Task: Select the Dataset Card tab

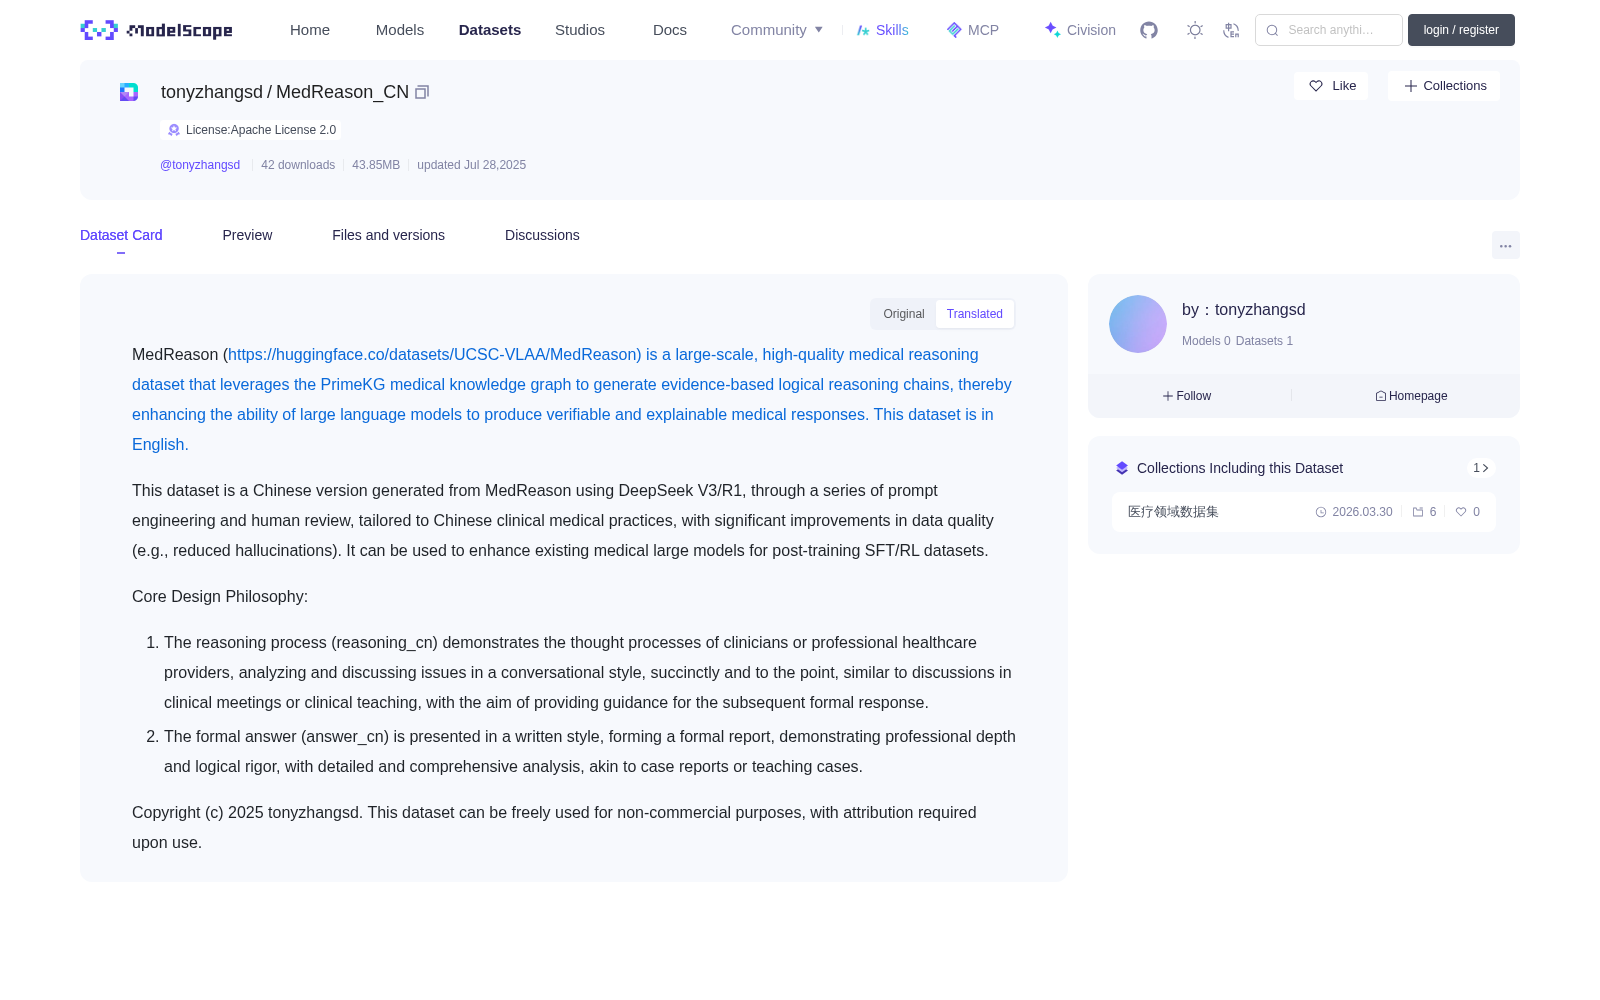Action: click(x=121, y=235)
